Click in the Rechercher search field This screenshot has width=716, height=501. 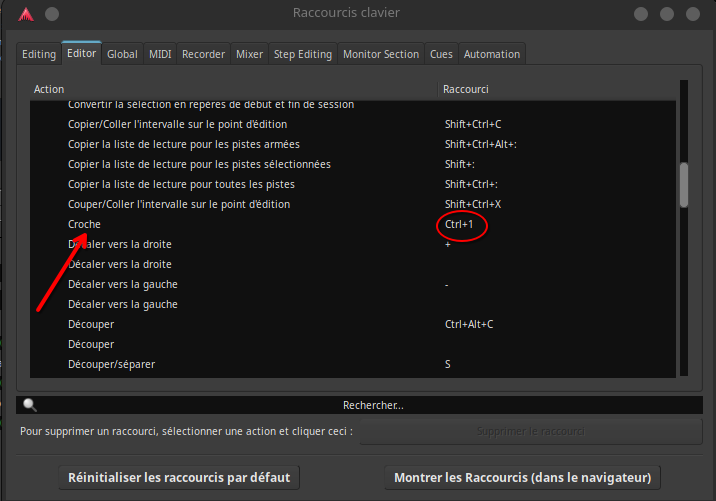point(372,405)
